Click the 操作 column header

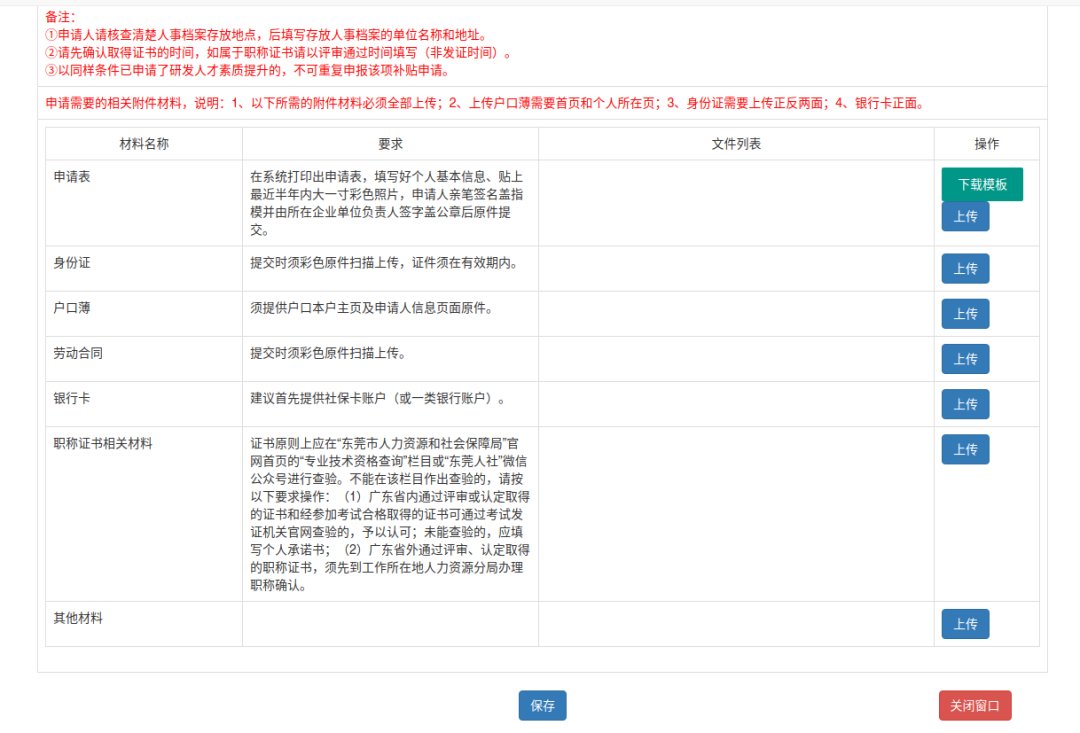point(986,144)
